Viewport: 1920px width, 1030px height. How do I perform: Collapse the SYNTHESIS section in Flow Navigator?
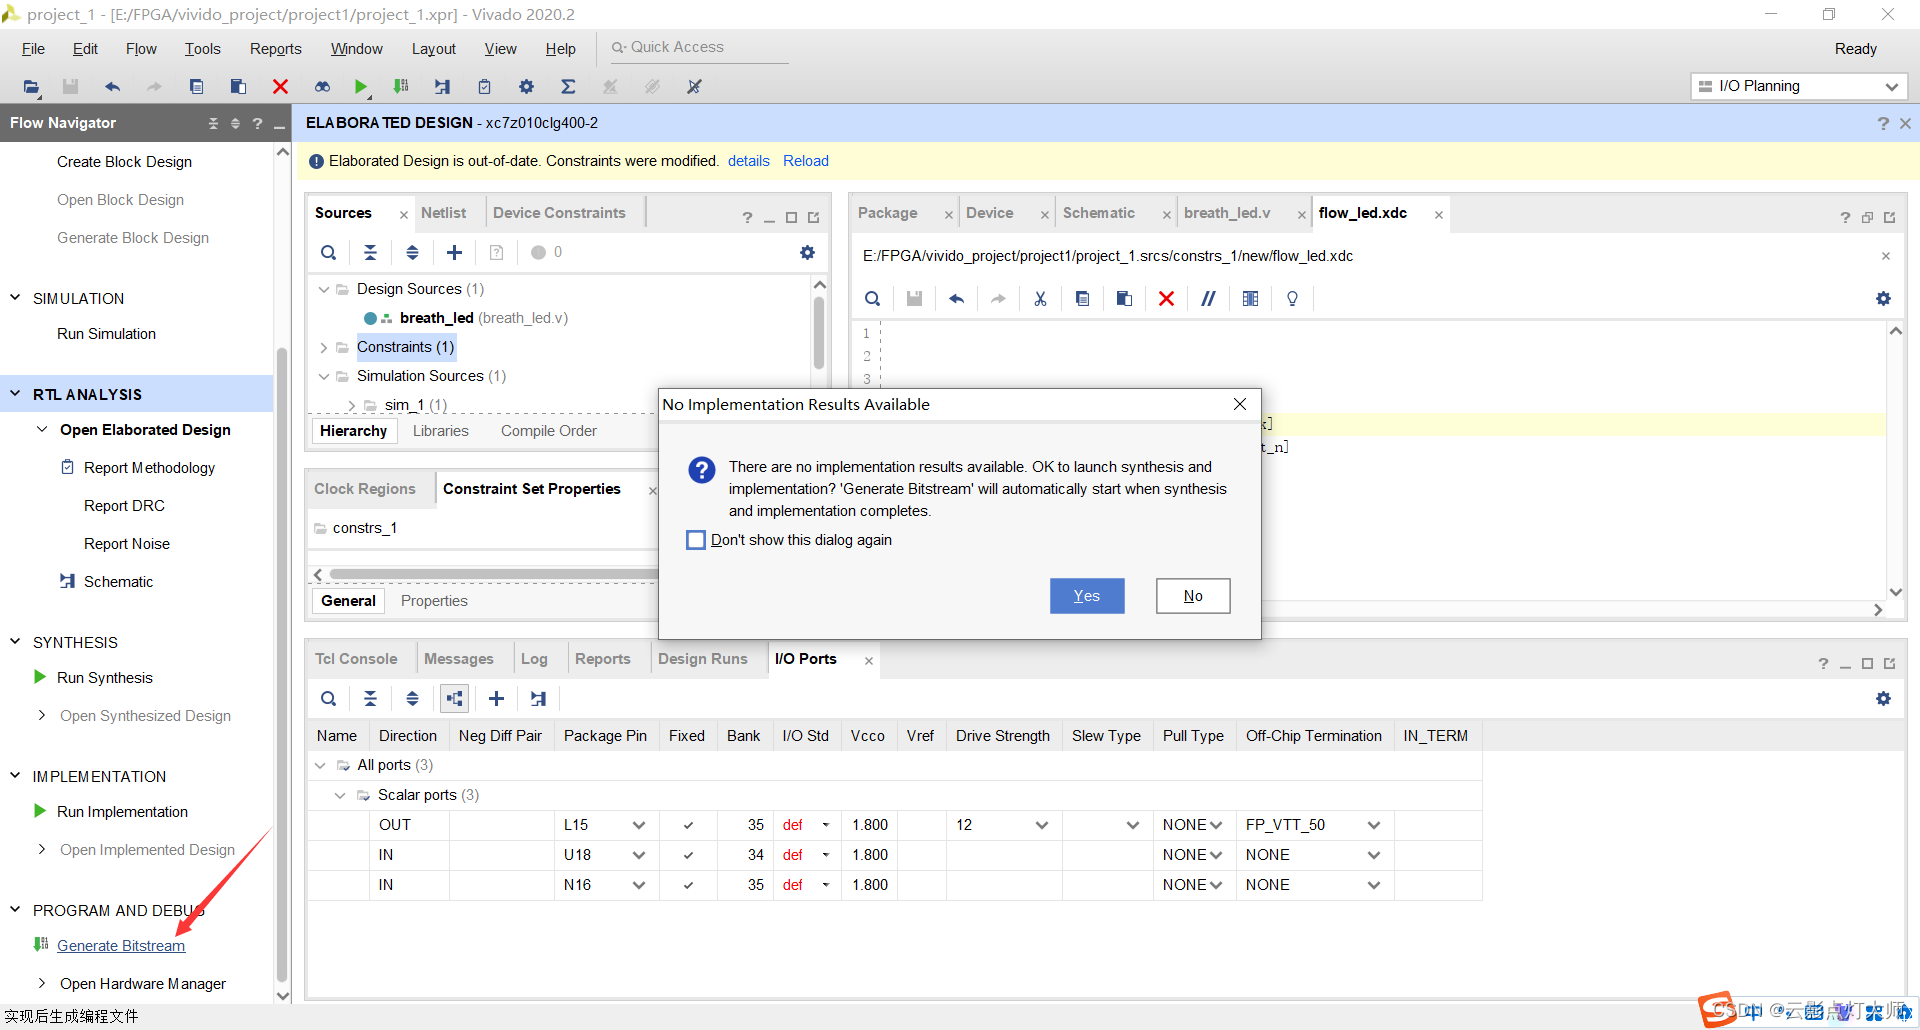tap(15, 642)
